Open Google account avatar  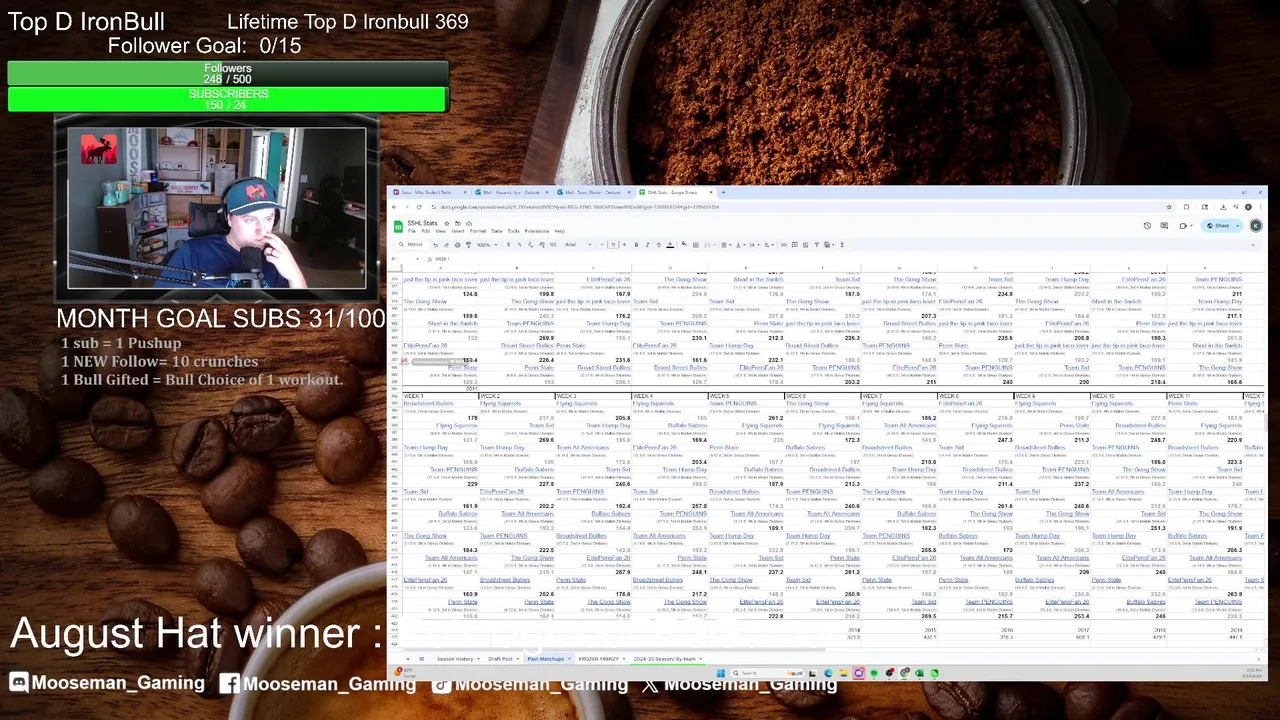pyautogui.click(x=1256, y=226)
